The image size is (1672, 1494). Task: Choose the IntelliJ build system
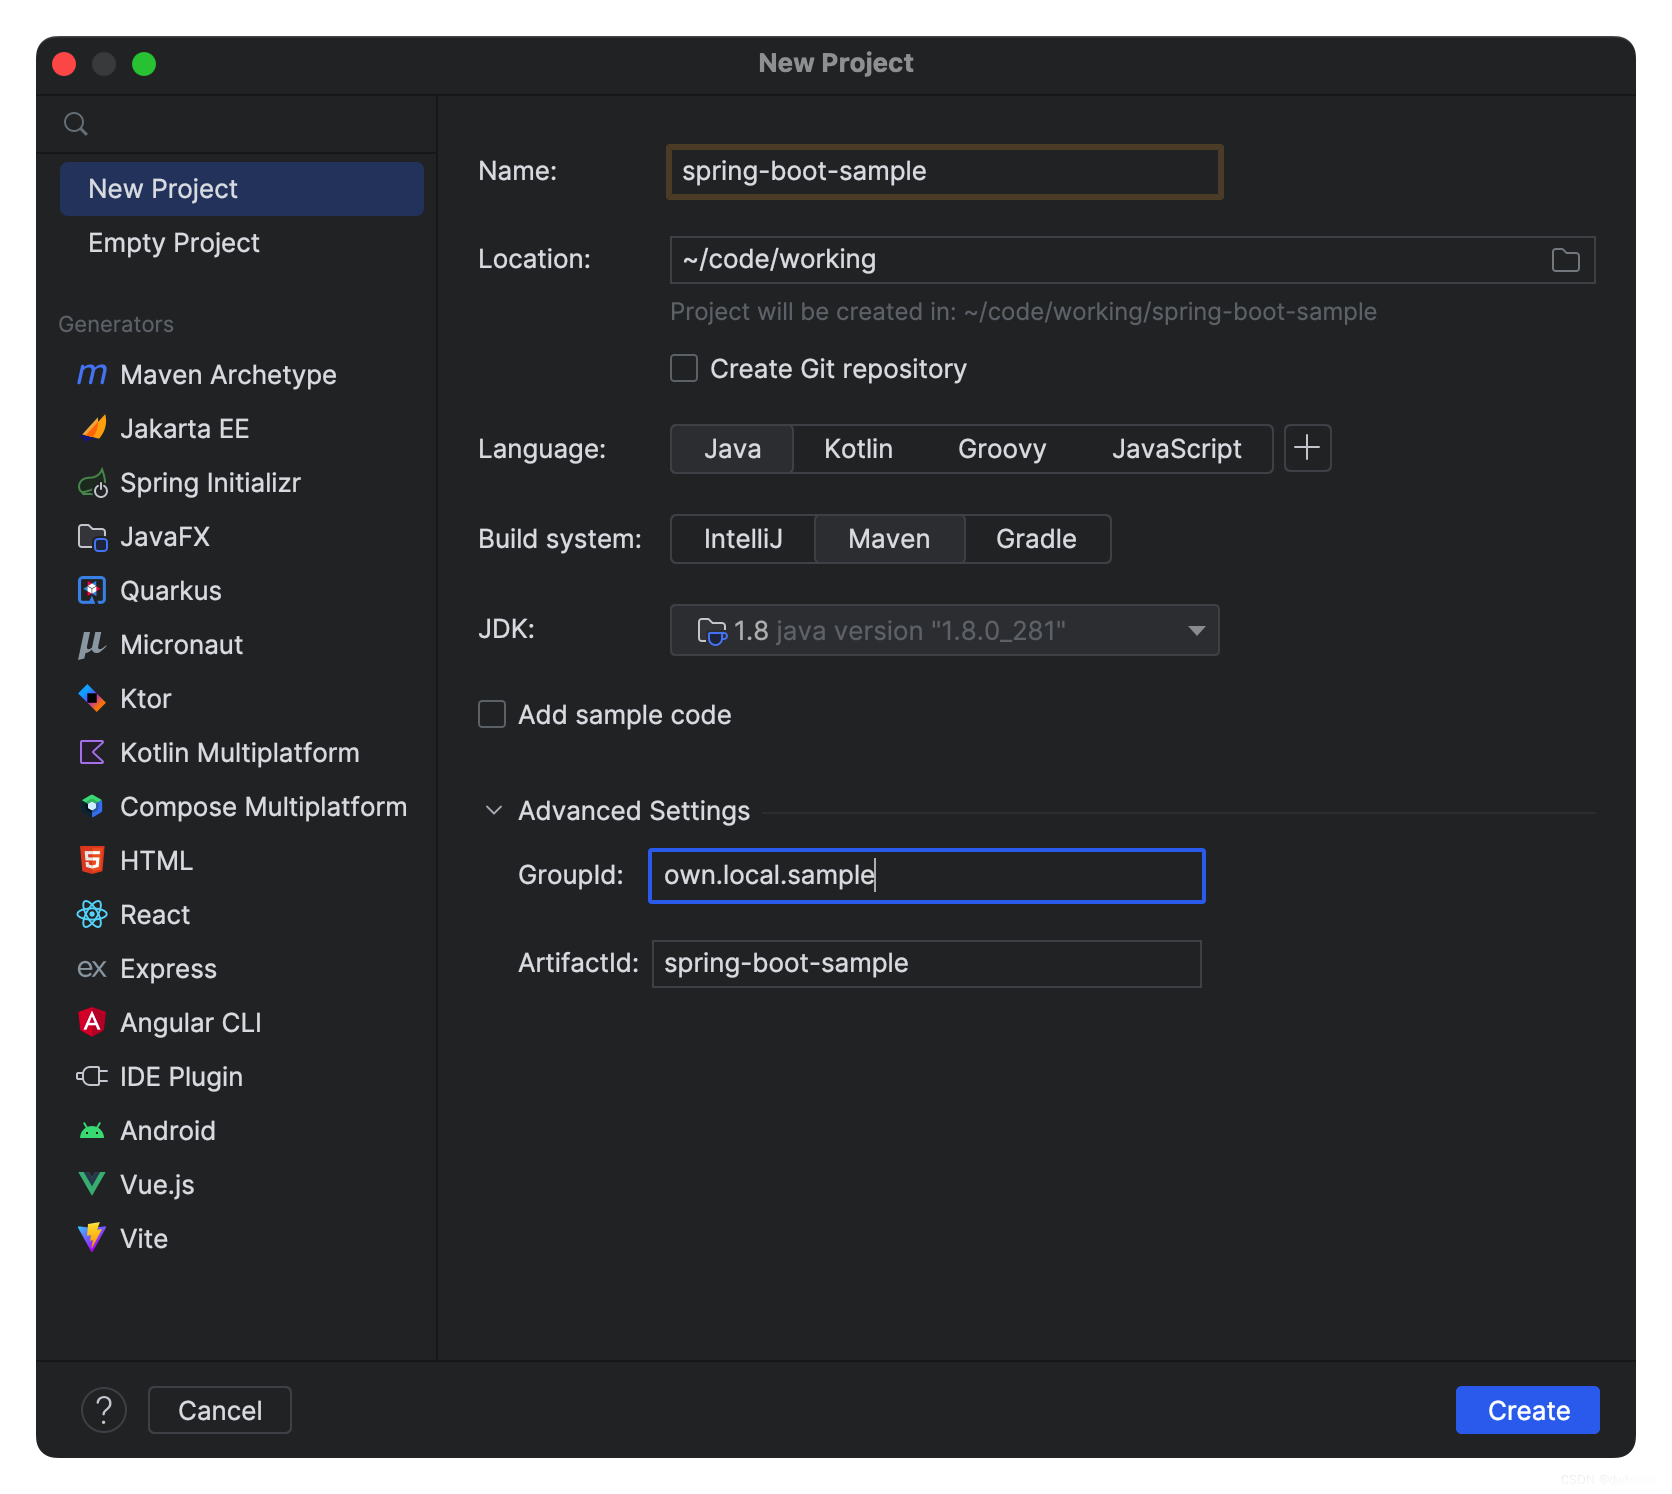(743, 539)
